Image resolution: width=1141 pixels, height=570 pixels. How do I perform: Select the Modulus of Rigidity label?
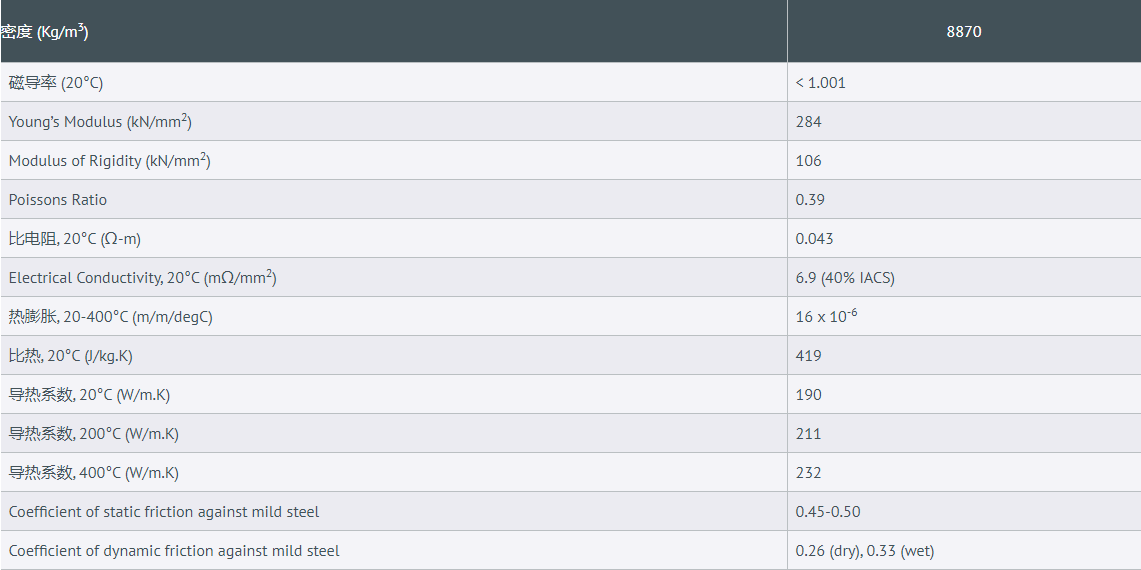click(x=109, y=161)
